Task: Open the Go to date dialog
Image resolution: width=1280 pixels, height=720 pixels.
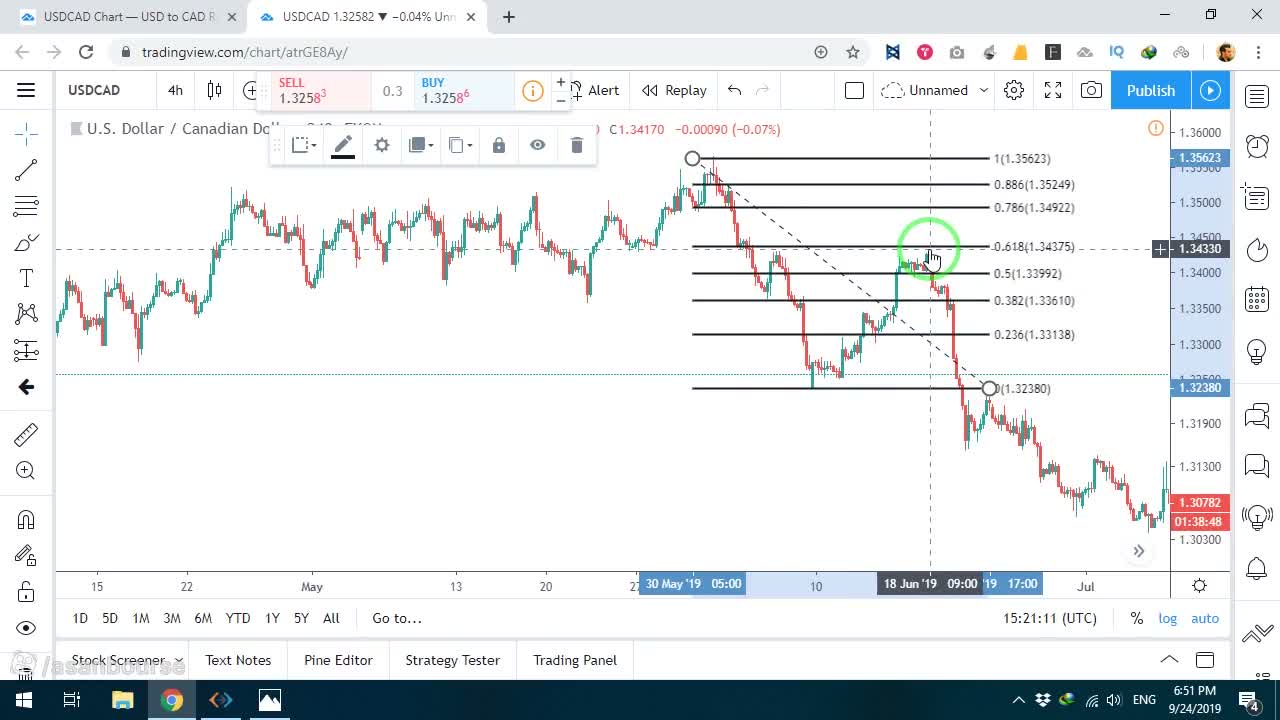Action: click(397, 618)
